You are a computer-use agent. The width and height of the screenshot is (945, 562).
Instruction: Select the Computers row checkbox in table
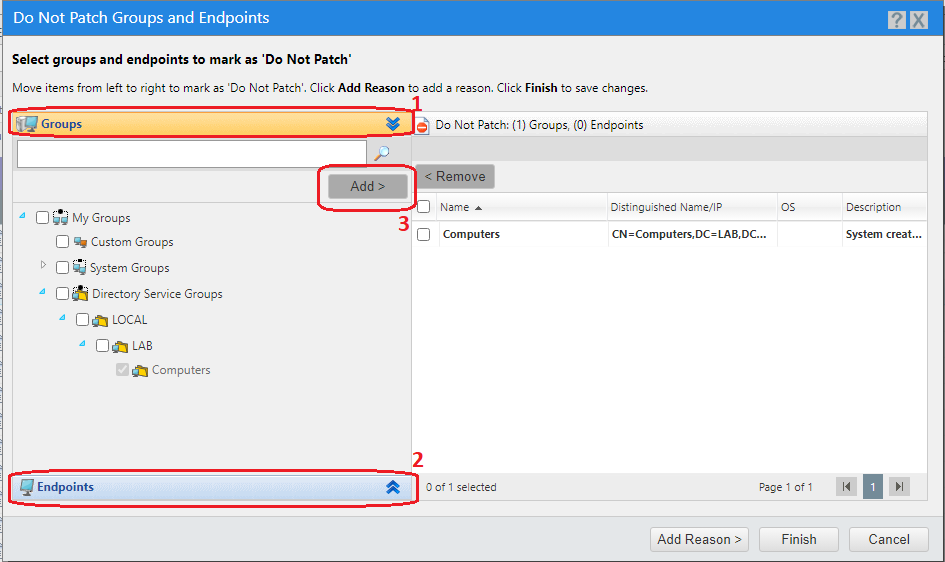(x=424, y=234)
